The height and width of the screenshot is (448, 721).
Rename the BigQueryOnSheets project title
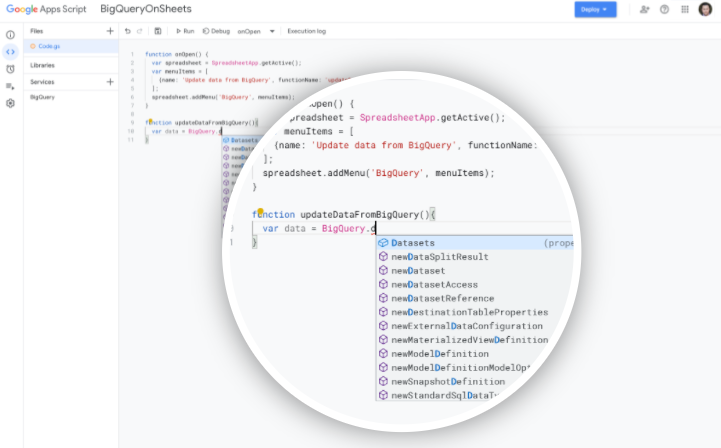click(x=146, y=9)
